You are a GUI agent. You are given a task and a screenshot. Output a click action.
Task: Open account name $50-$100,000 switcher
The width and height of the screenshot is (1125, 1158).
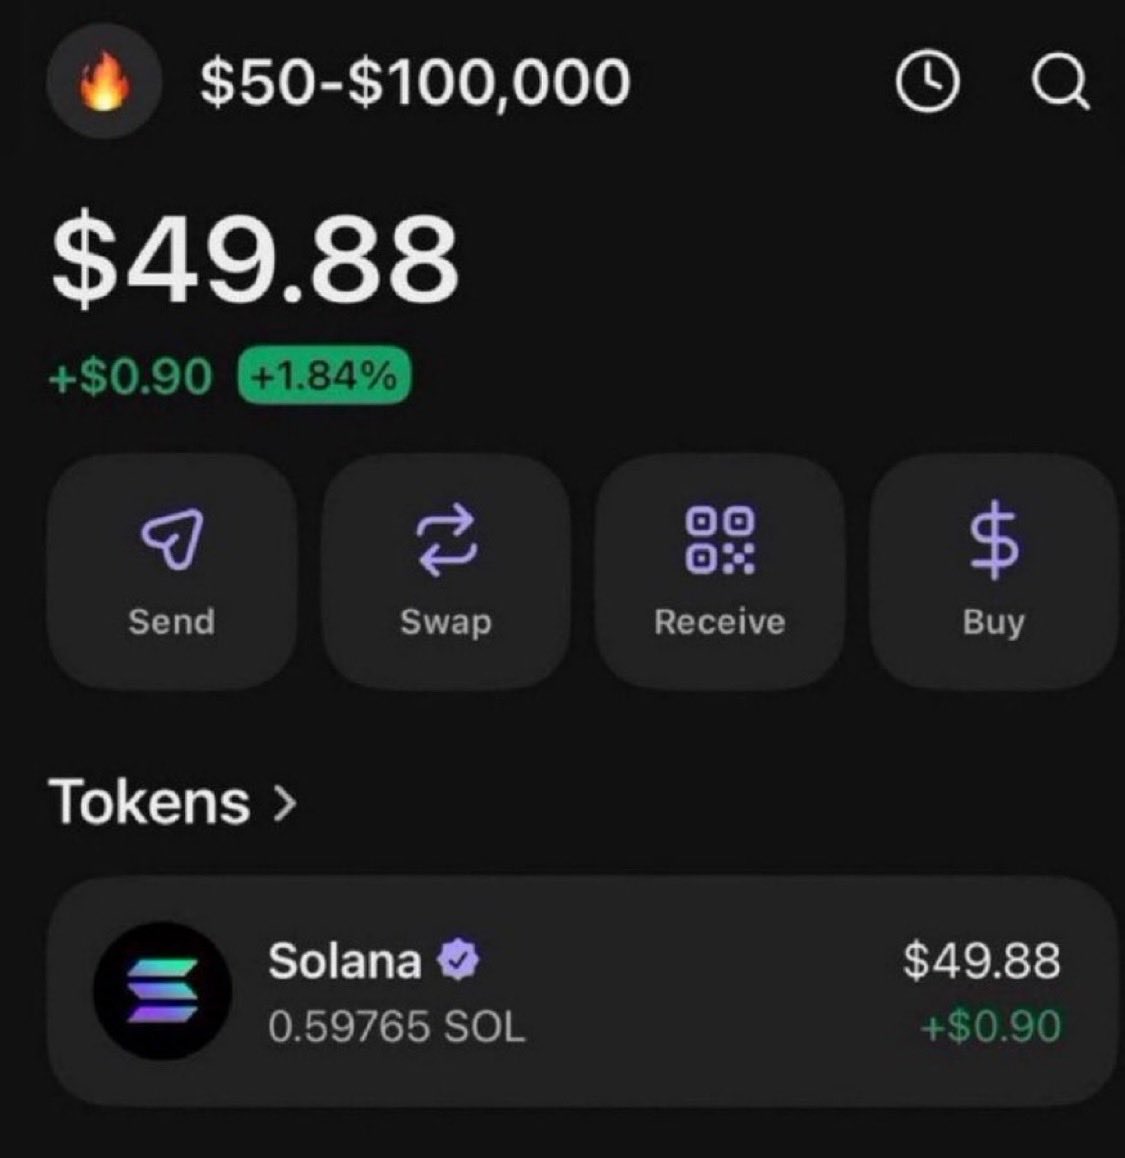(415, 83)
